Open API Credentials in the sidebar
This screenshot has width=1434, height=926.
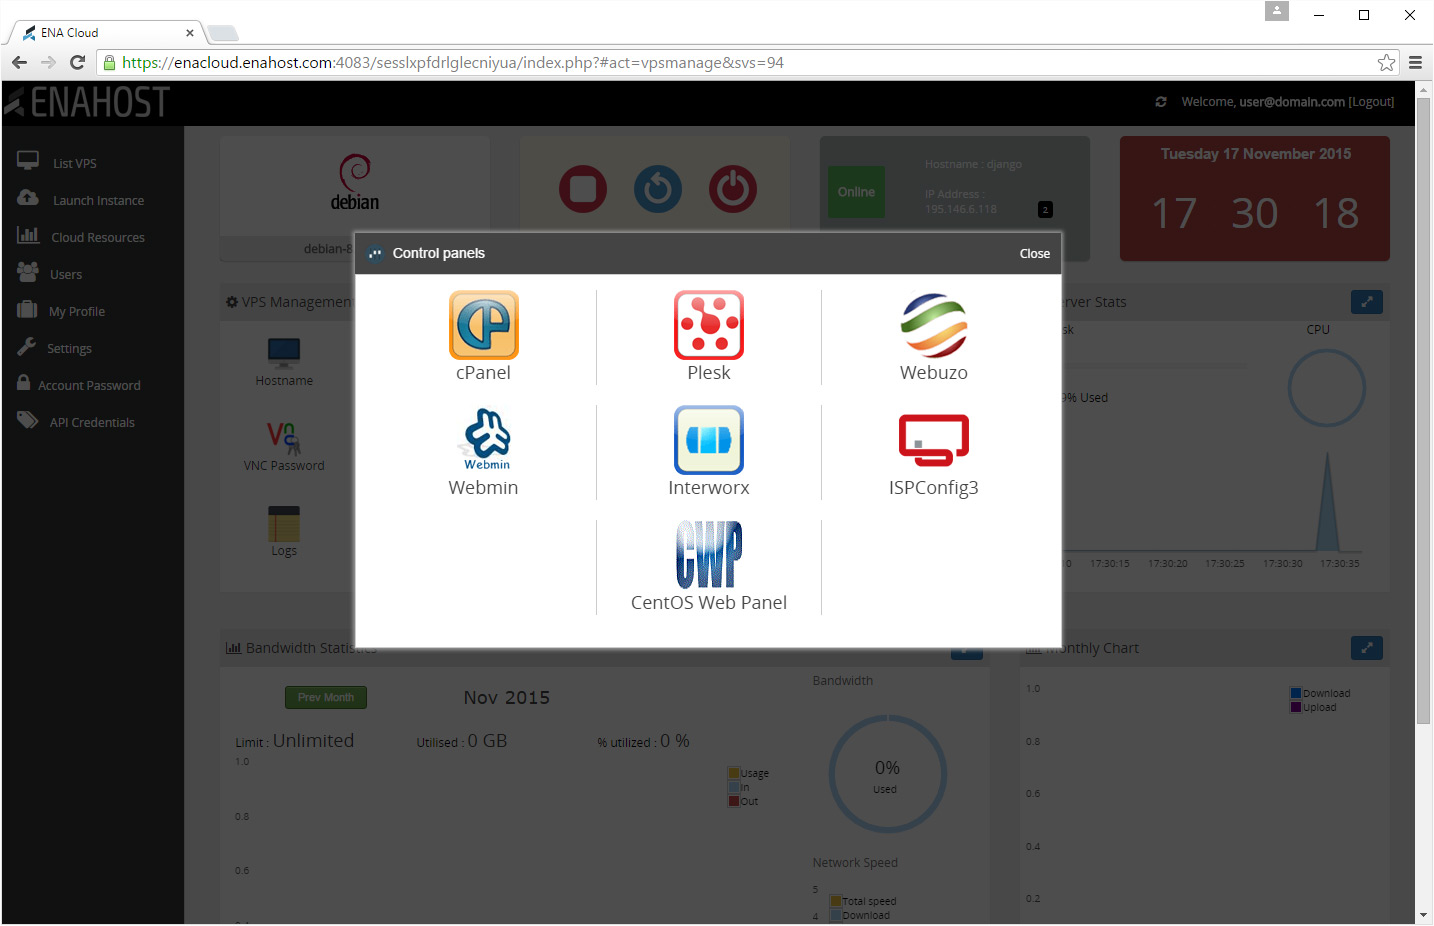pyautogui.click(x=92, y=423)
